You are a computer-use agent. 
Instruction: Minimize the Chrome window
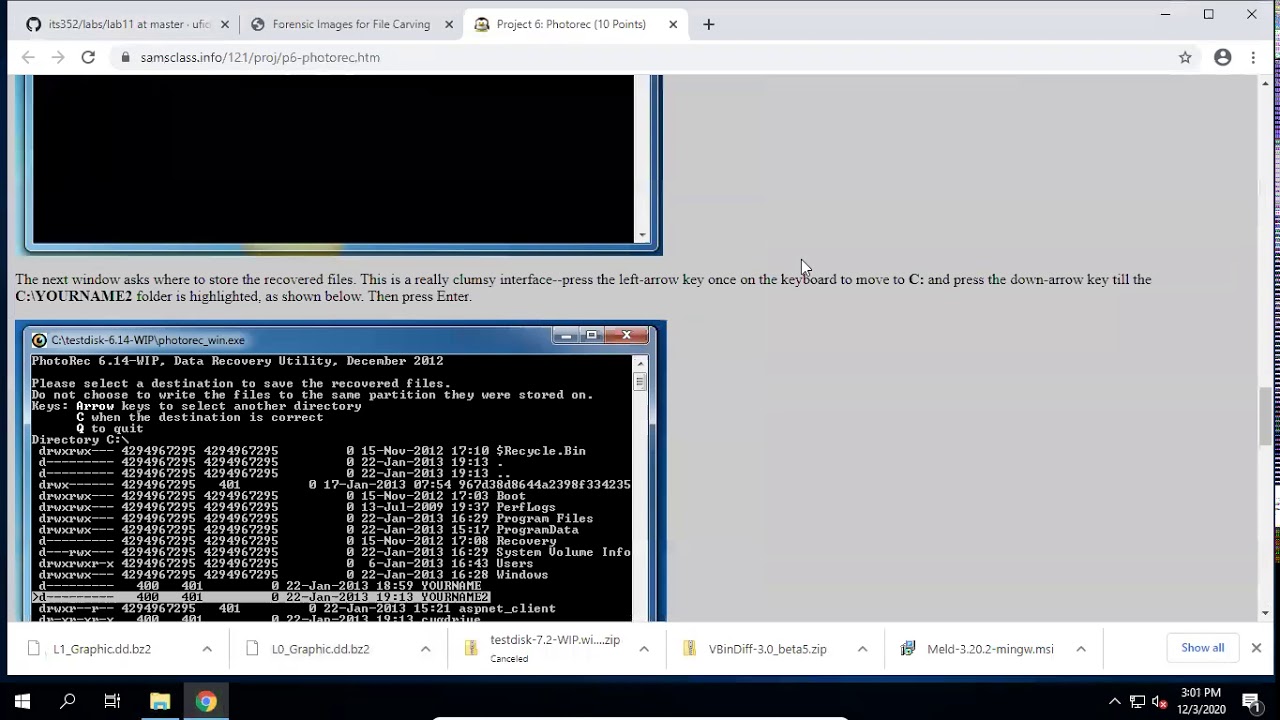(1165, 14)
